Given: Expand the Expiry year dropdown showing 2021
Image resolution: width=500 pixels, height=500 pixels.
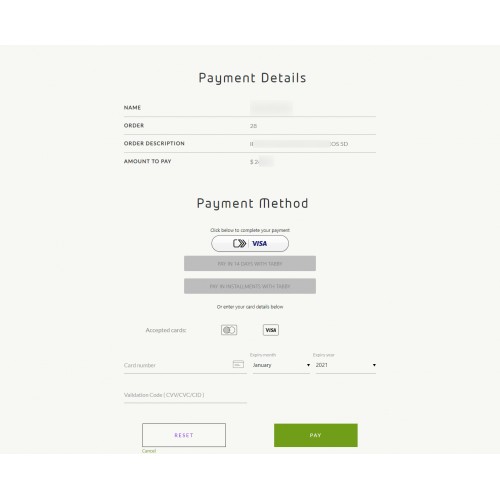Looking at the screenshot, I should (x=346, y=365).
